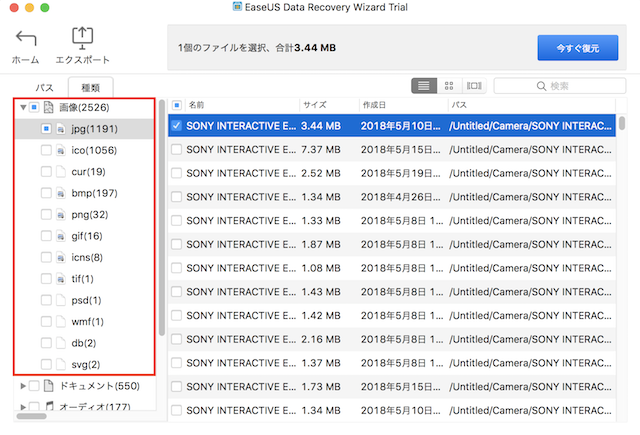Sort by the Name column header
640x435 pixels.
coord(242,105)
